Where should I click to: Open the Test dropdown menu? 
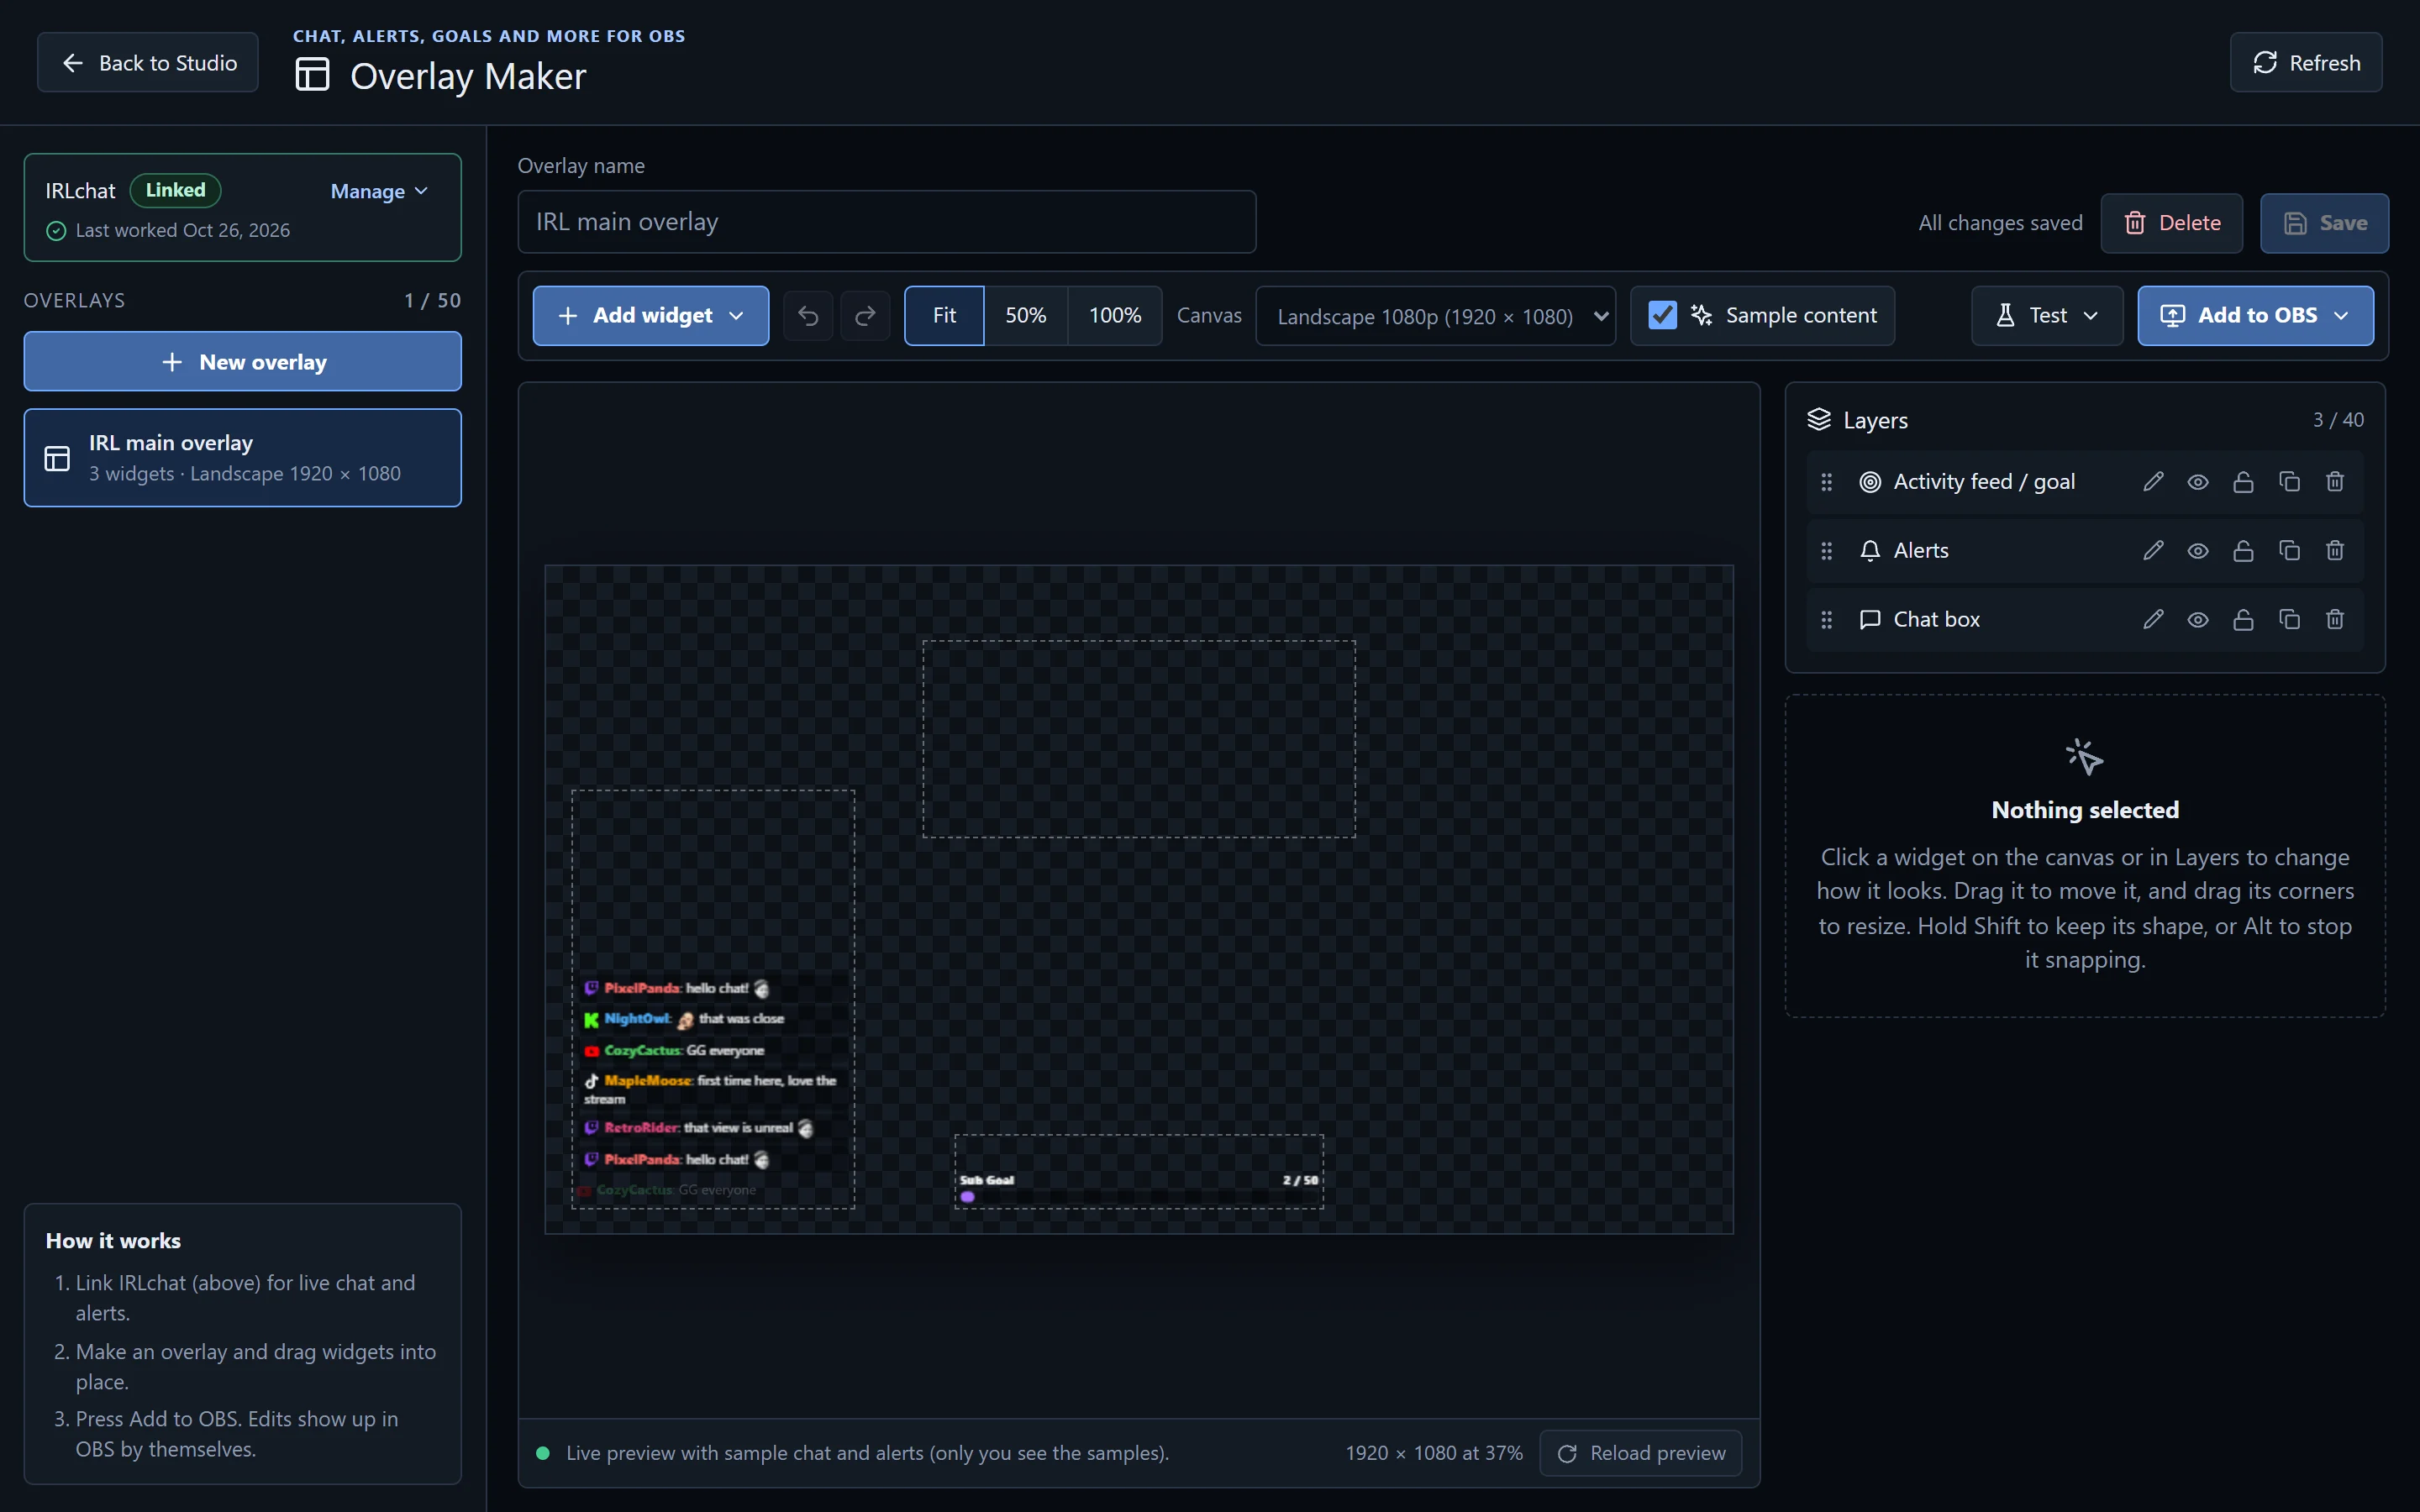[2046, 316]
